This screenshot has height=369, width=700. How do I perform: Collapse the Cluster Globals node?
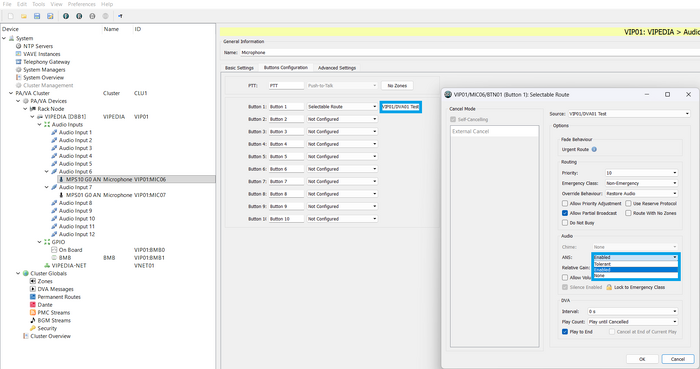[x=18, y=274]
